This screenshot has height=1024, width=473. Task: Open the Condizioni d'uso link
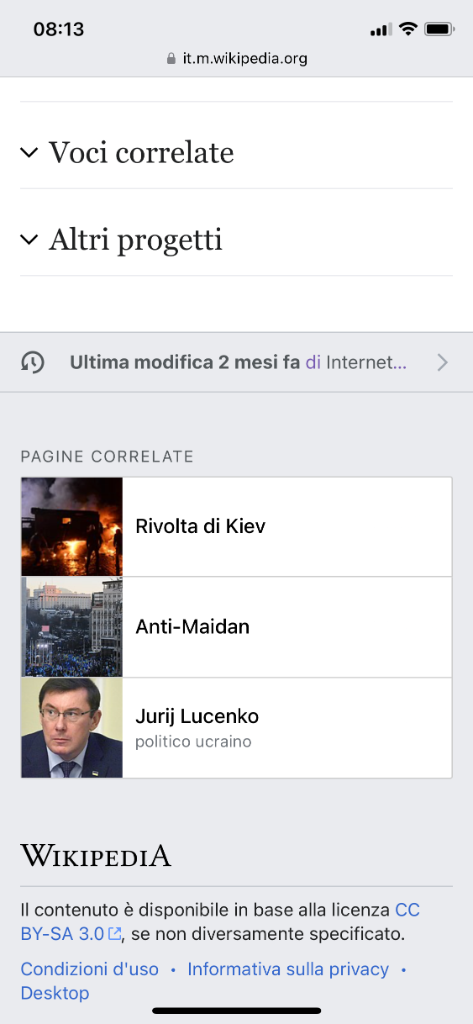[90, 969]
